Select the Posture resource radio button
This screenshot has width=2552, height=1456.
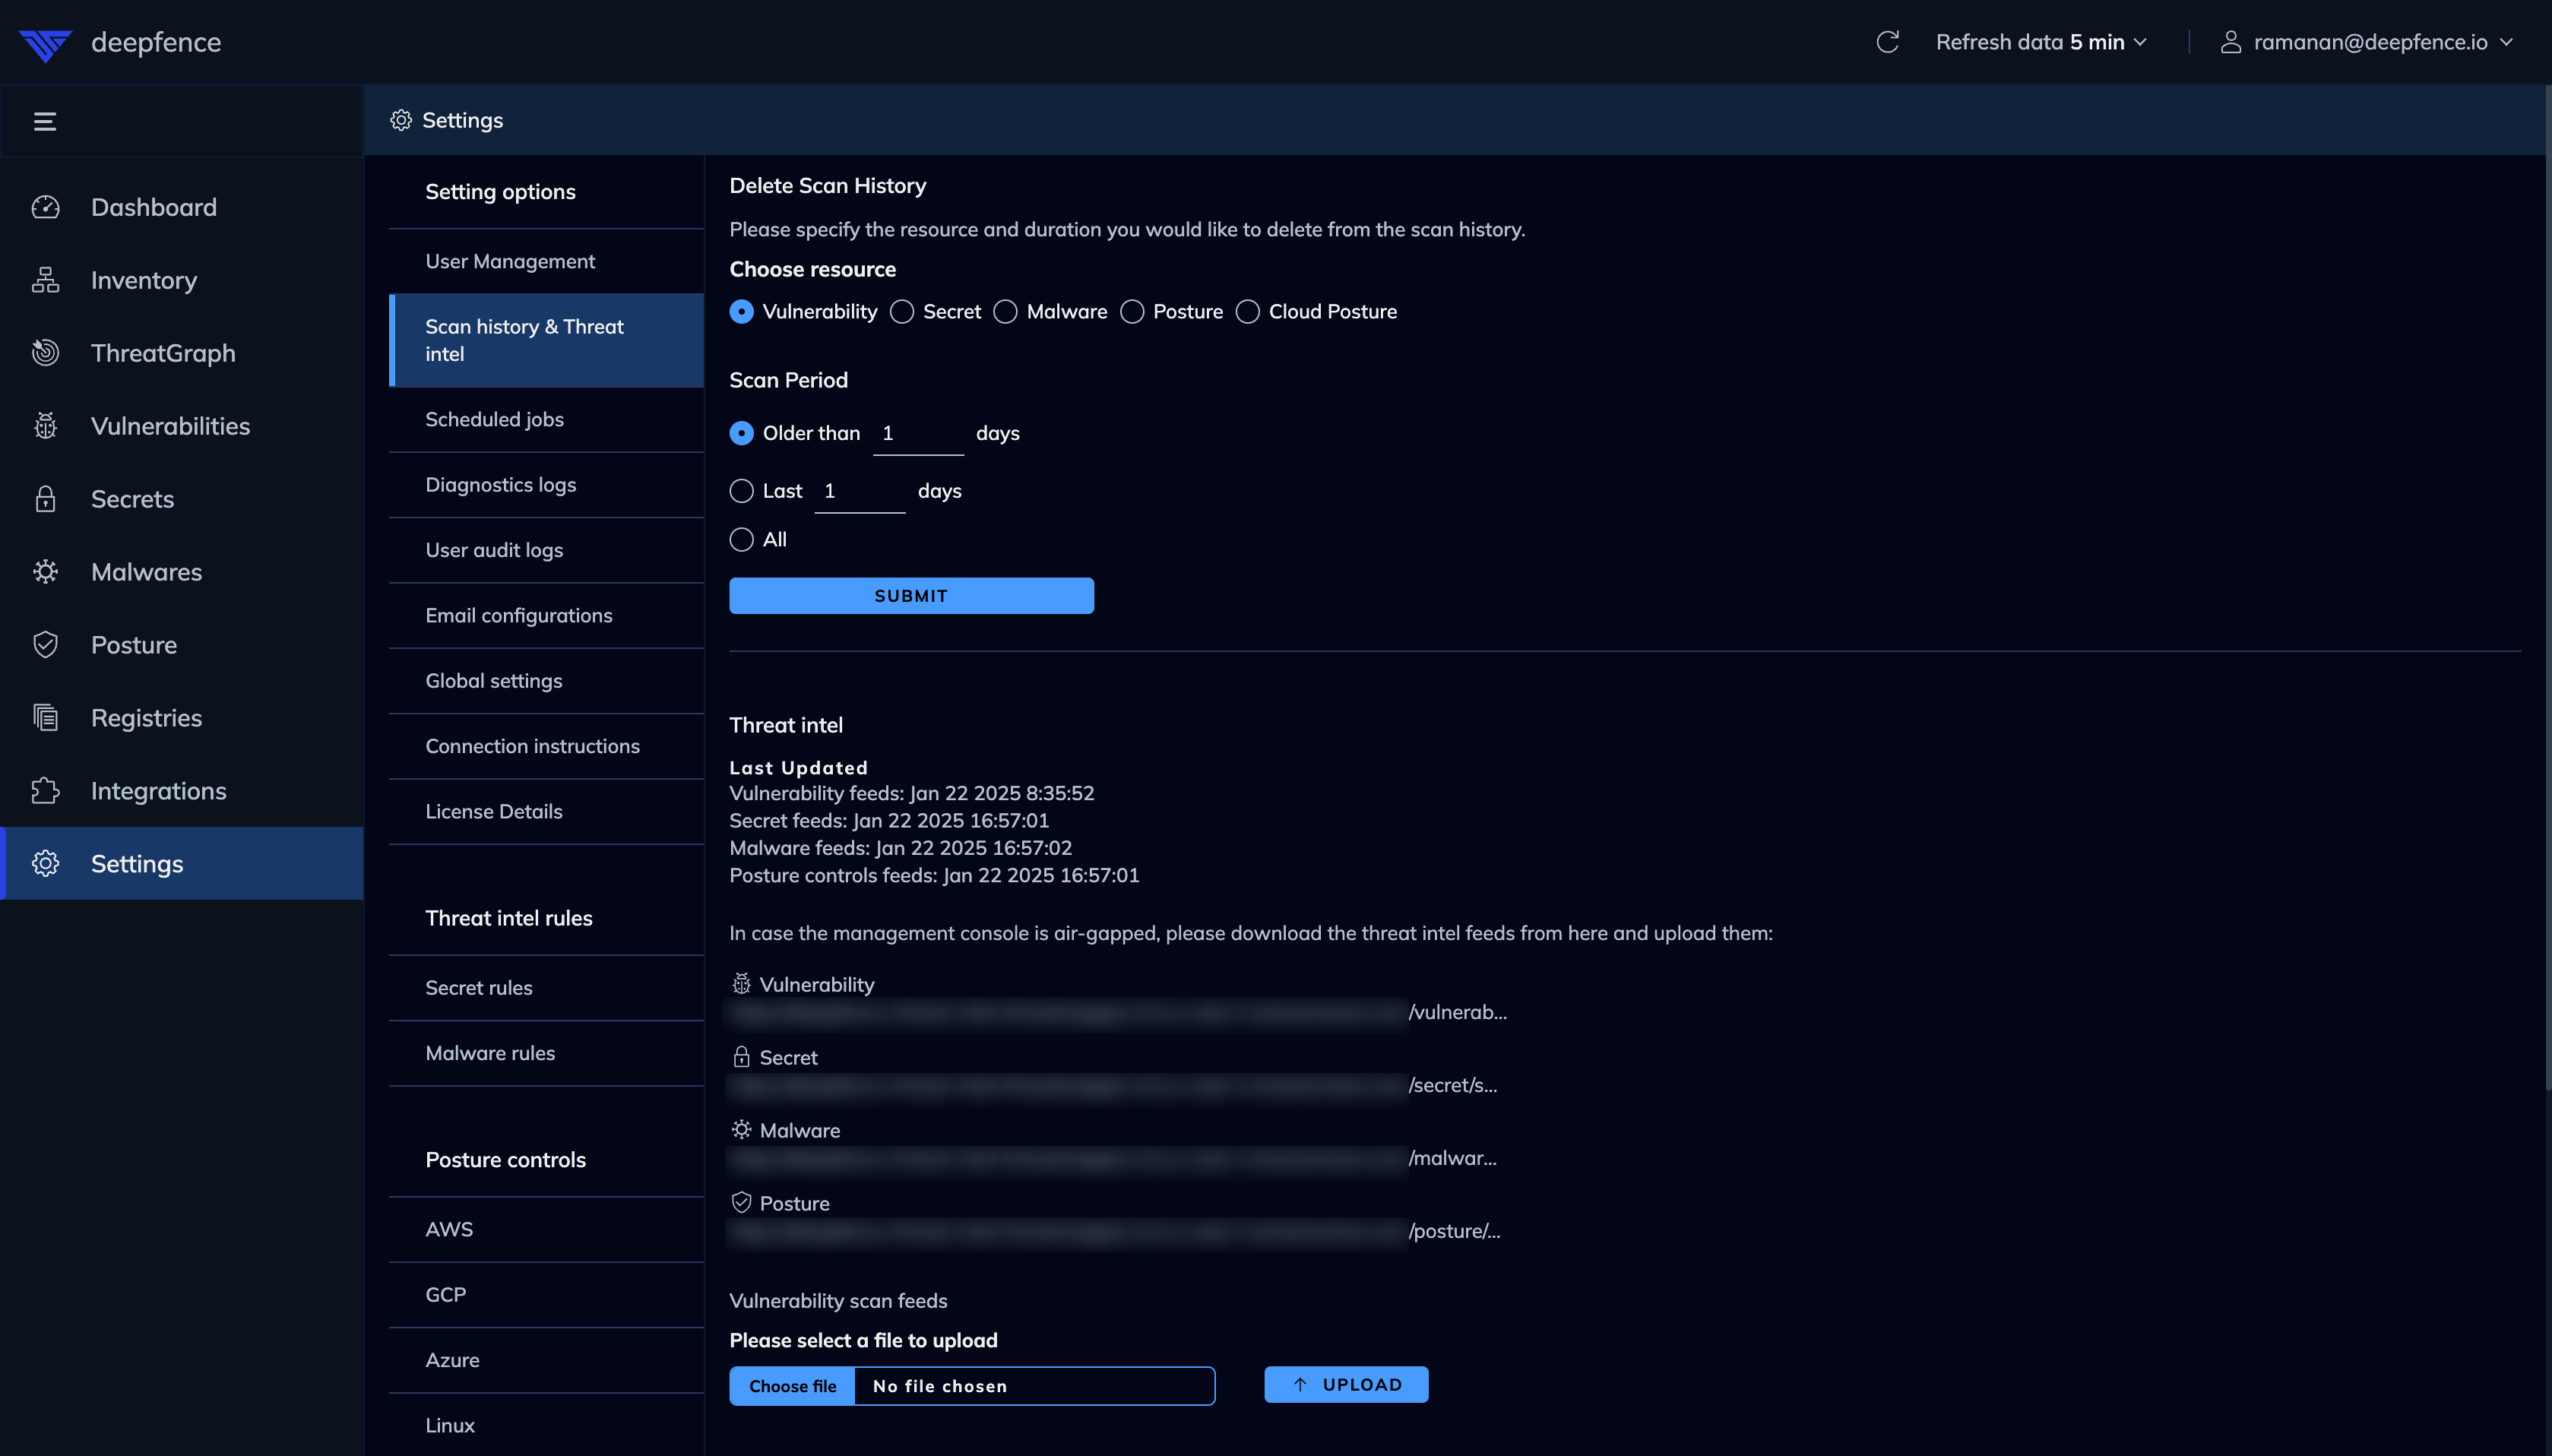pos(1132,312)
